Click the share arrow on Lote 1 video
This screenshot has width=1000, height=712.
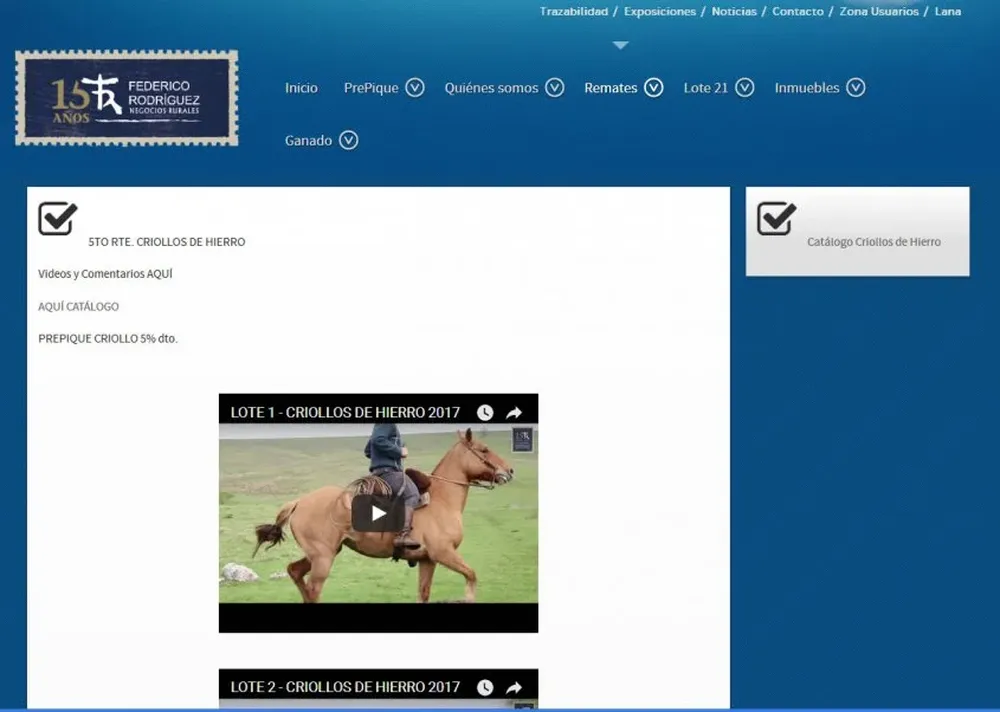pos(514,412)
